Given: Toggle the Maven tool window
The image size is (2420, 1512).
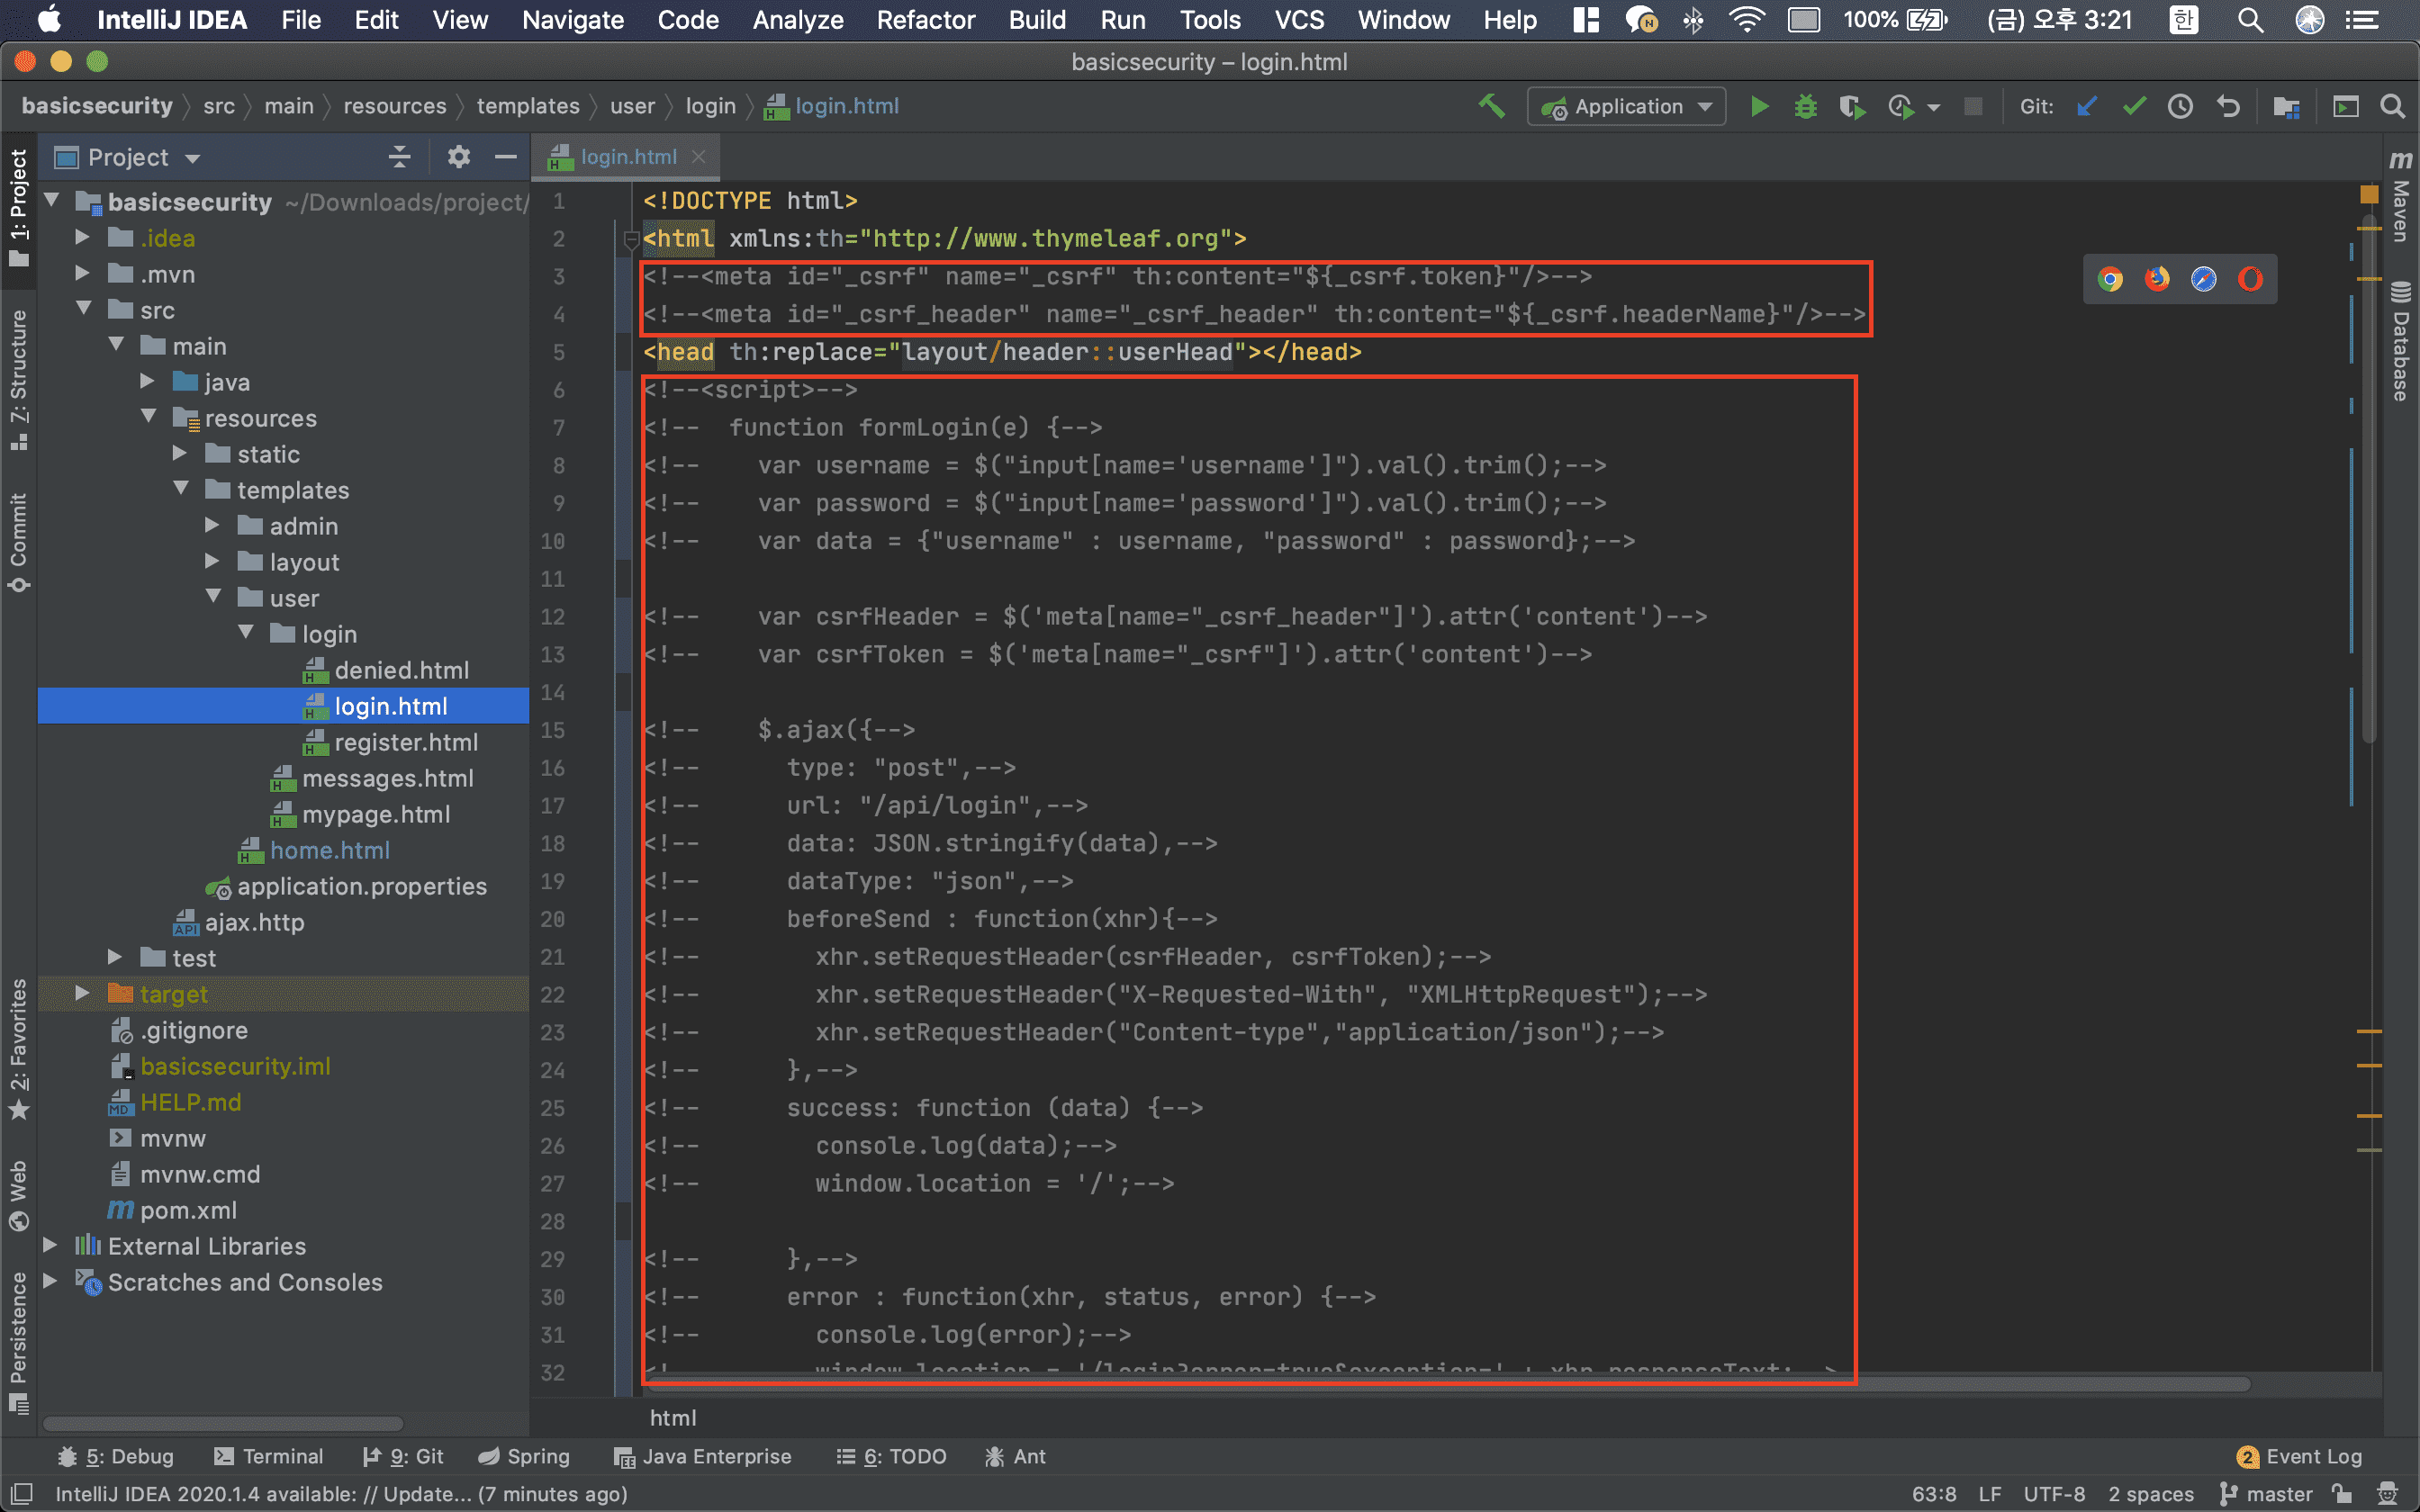Looking at the screenshot, I should [2400, 198].
